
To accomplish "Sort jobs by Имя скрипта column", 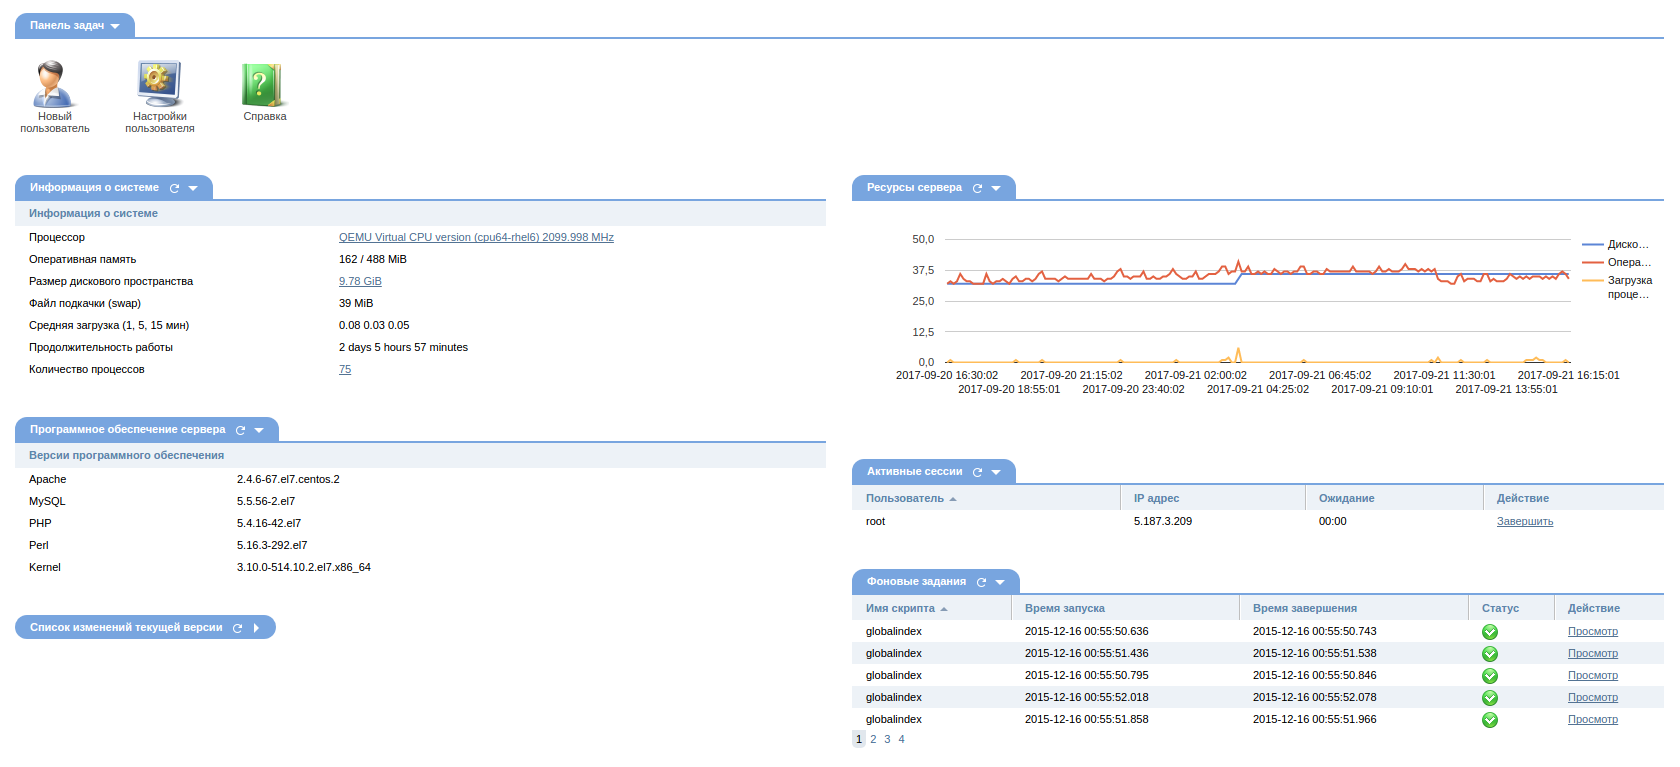I will coord(906,608).
